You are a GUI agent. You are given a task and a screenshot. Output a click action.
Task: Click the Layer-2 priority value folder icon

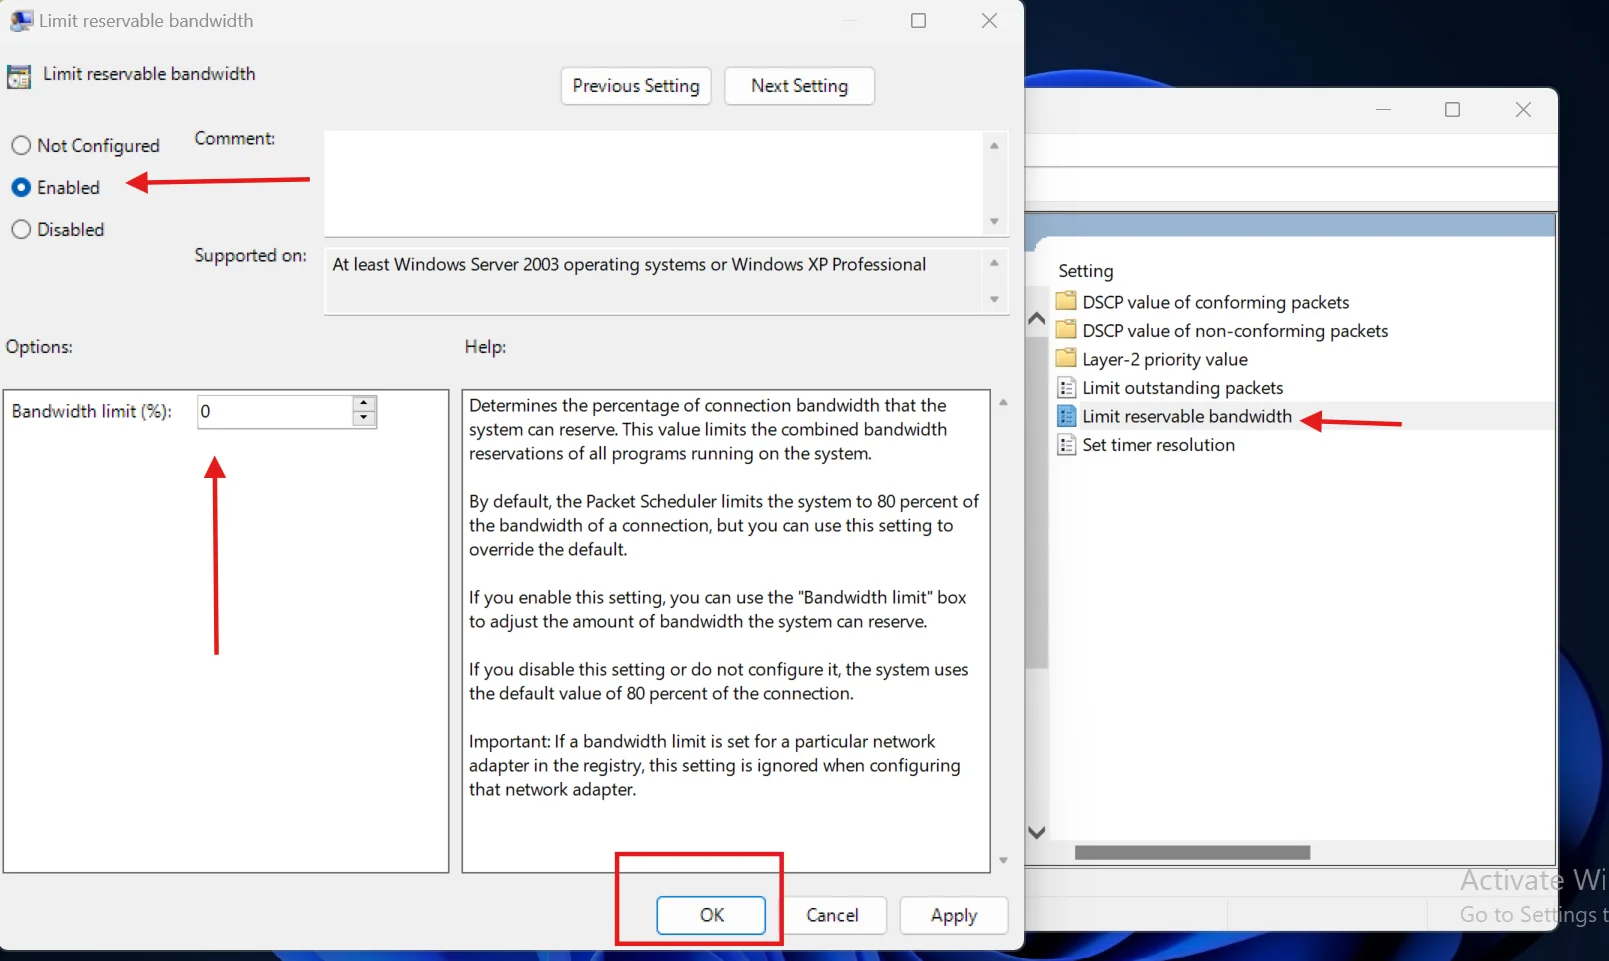(1066, 358)
